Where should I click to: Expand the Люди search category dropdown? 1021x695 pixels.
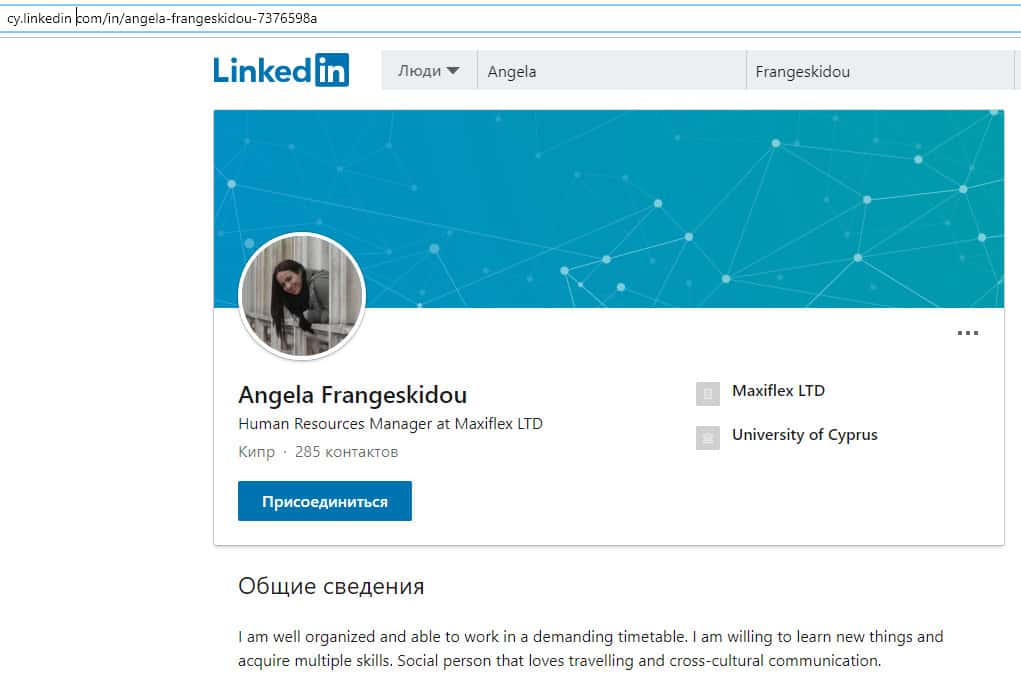[428, 71]
